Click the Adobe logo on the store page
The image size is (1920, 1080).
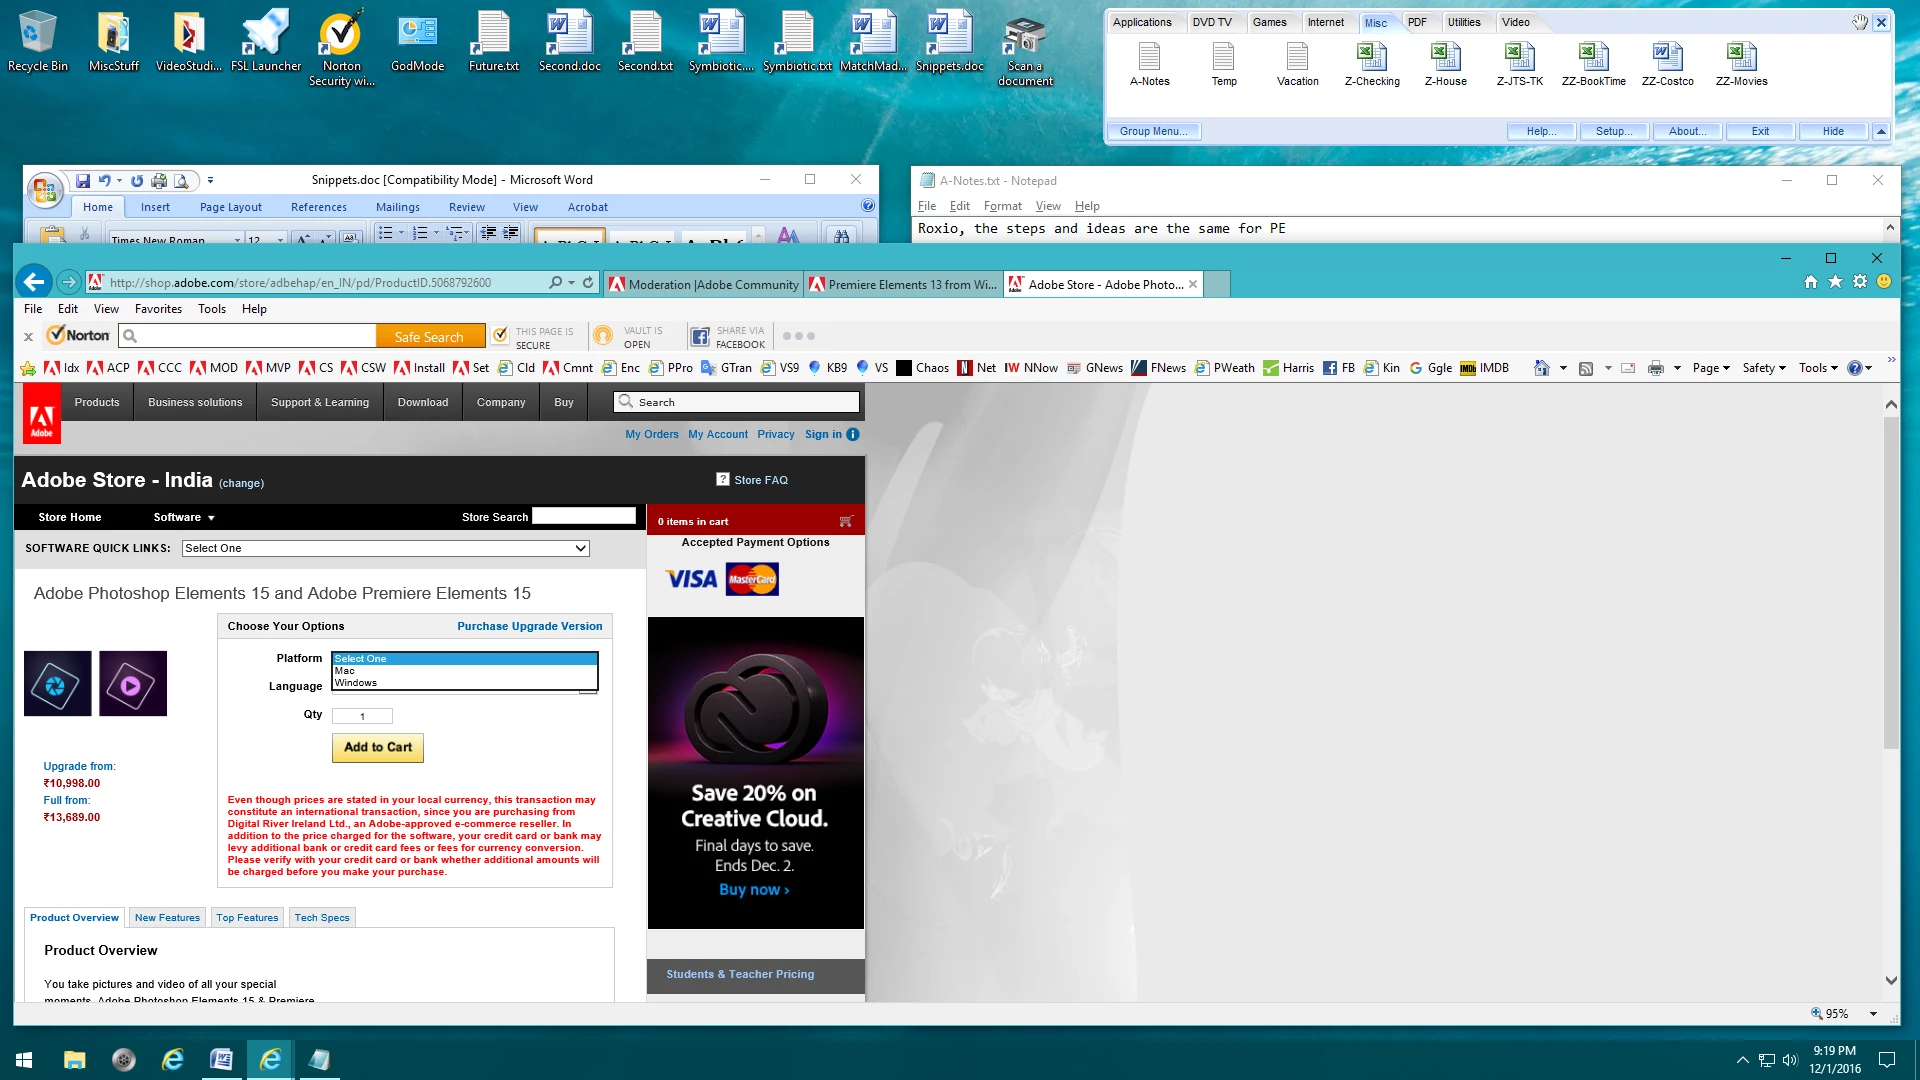click(41, 415)
